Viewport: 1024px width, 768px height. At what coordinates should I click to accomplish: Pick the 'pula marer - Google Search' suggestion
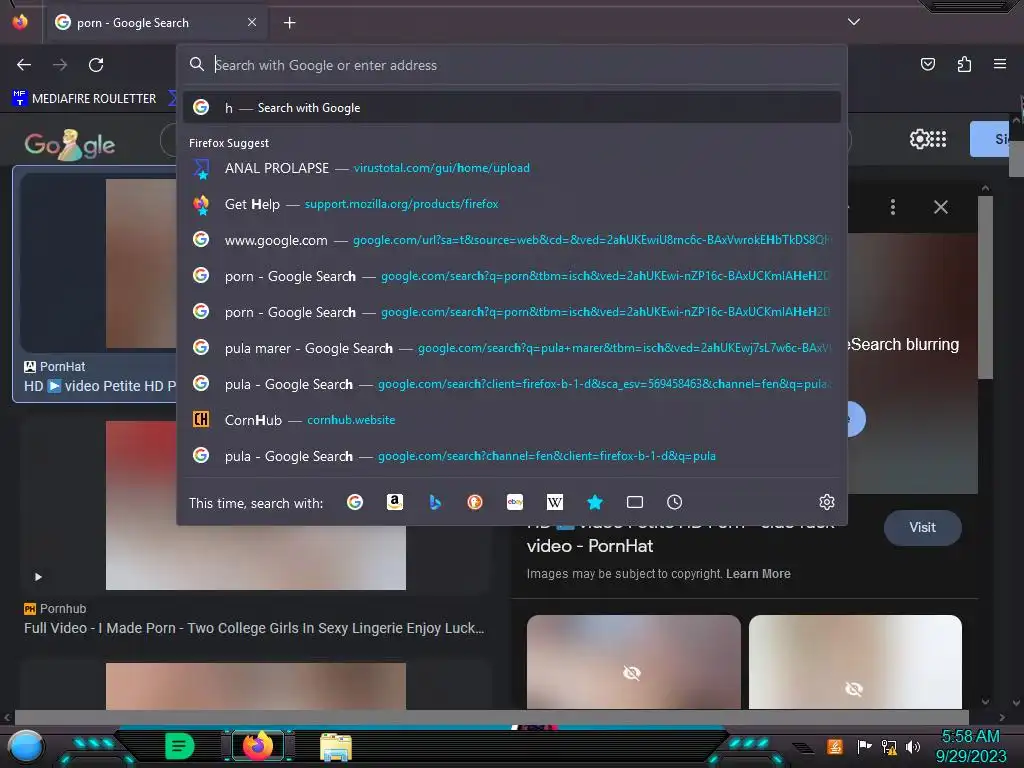(512, 348)
